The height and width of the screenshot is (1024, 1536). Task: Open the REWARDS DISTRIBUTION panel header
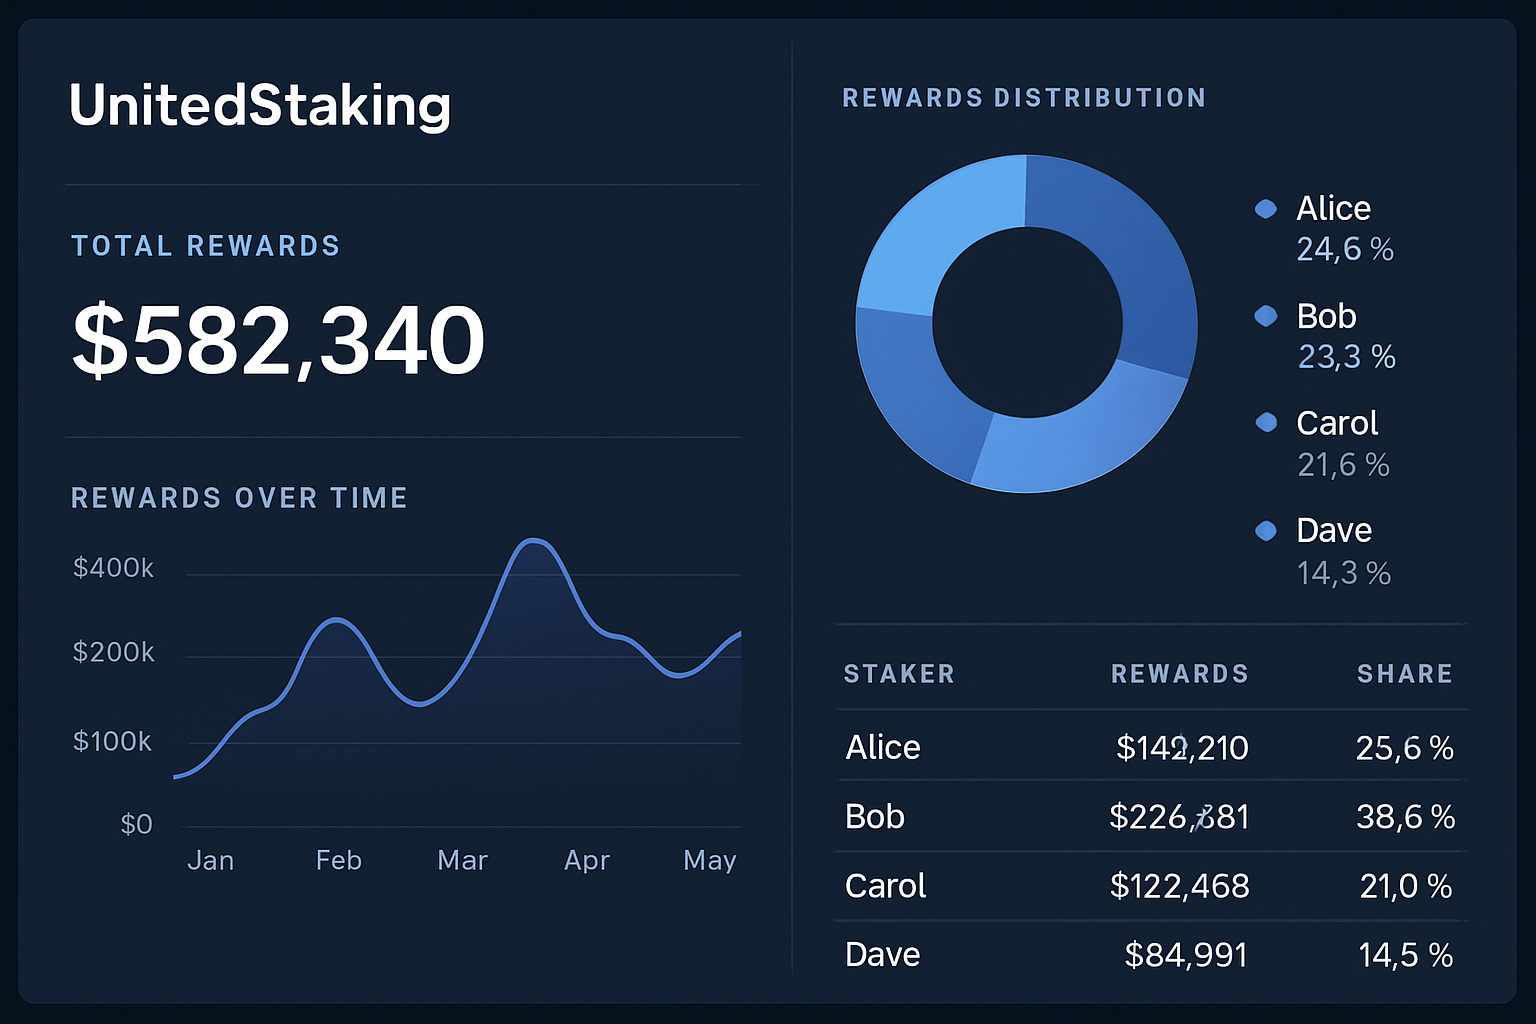click(1024, 97)
